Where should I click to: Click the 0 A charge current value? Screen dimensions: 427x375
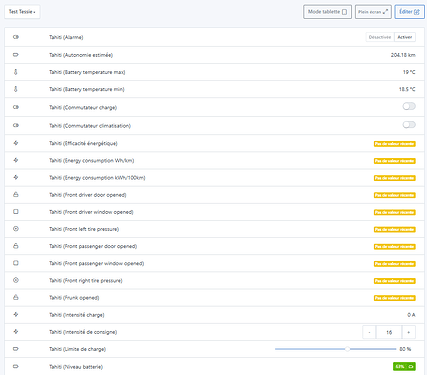tap(411, 315)
